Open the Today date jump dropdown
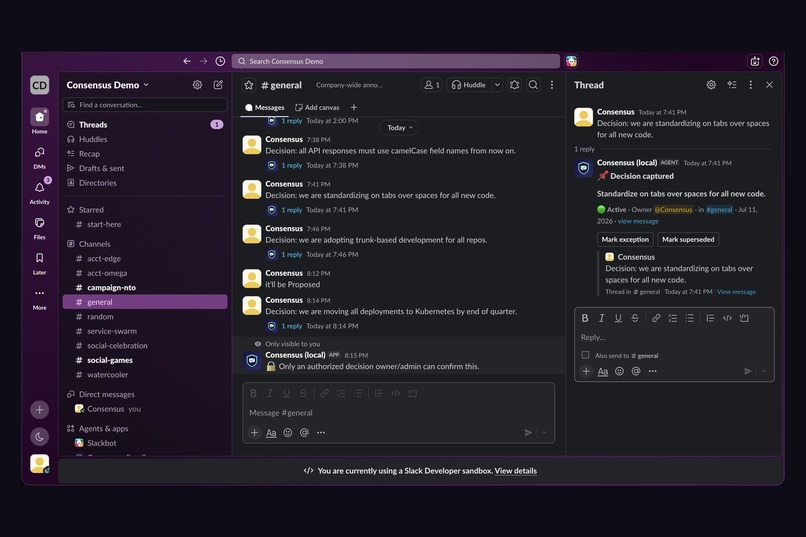806x537 pixels. 399,127
